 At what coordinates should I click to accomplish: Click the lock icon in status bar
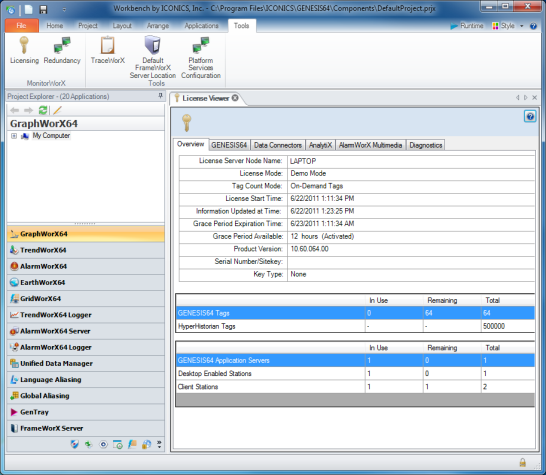coord(522,462)
